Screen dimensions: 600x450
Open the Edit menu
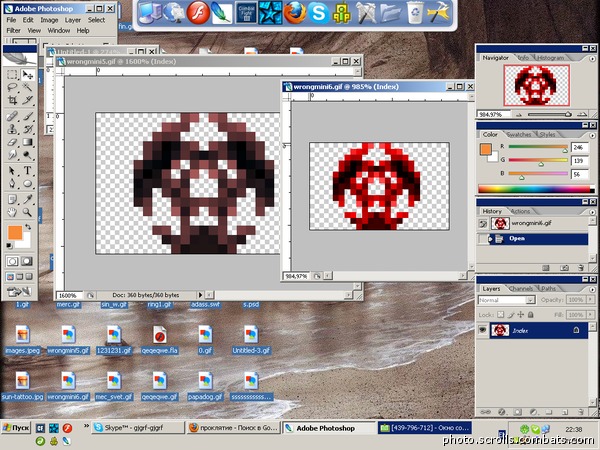click(28, 20)
